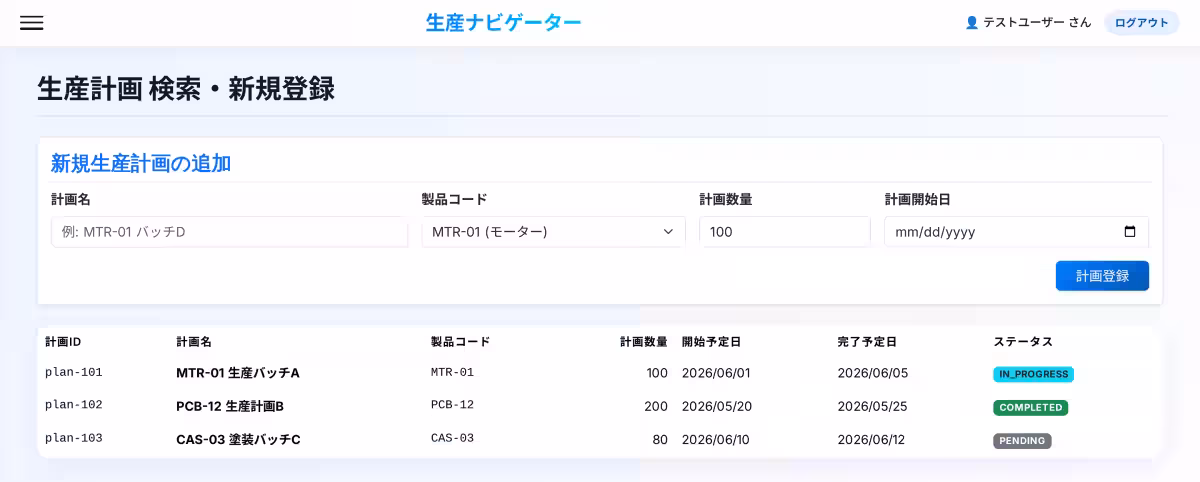Screen dimensions: 1200x482
Task: Focus the 計画名 text input field
Action: pyautogui.click(x=229, y=232)
